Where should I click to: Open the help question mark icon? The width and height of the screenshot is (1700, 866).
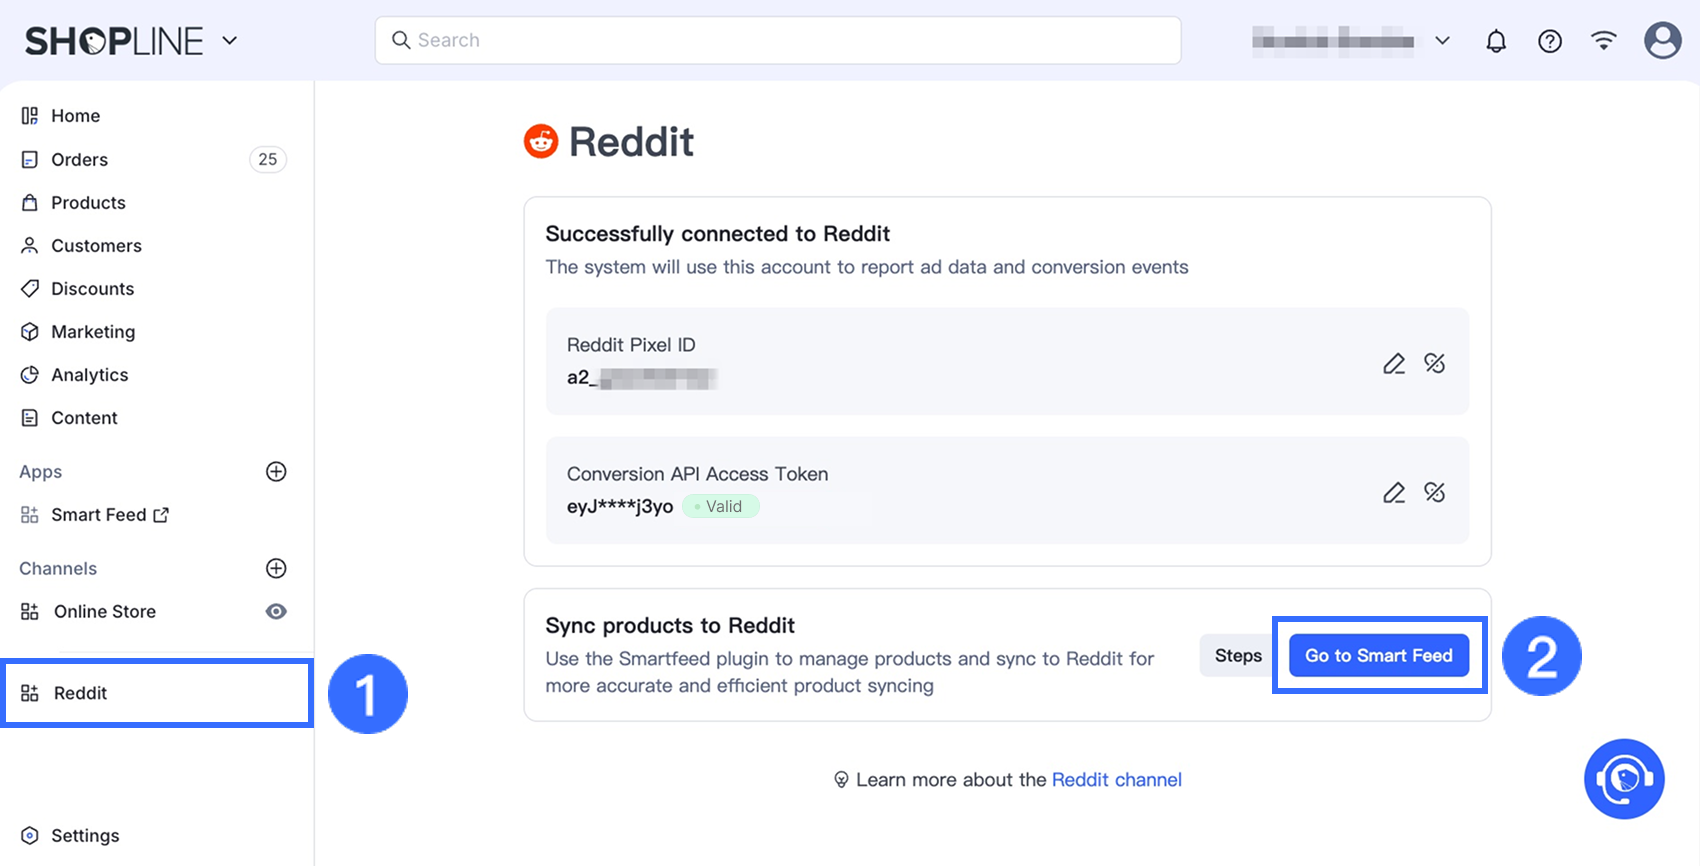[1550, 41]
